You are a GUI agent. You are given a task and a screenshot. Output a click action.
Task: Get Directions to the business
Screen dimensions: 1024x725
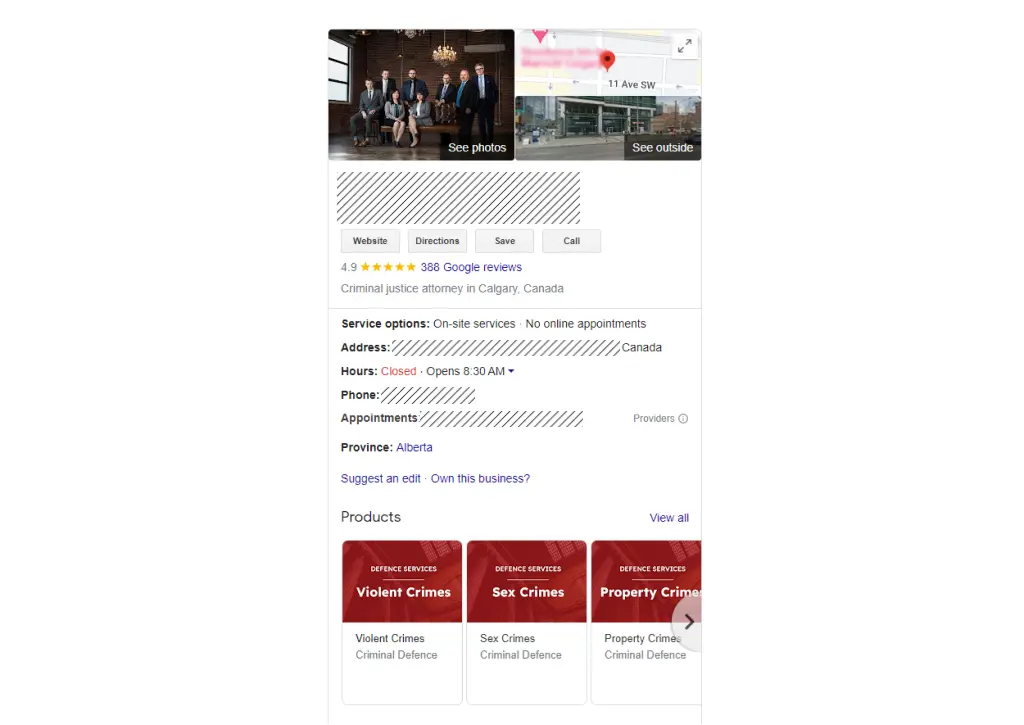point(437,241)
